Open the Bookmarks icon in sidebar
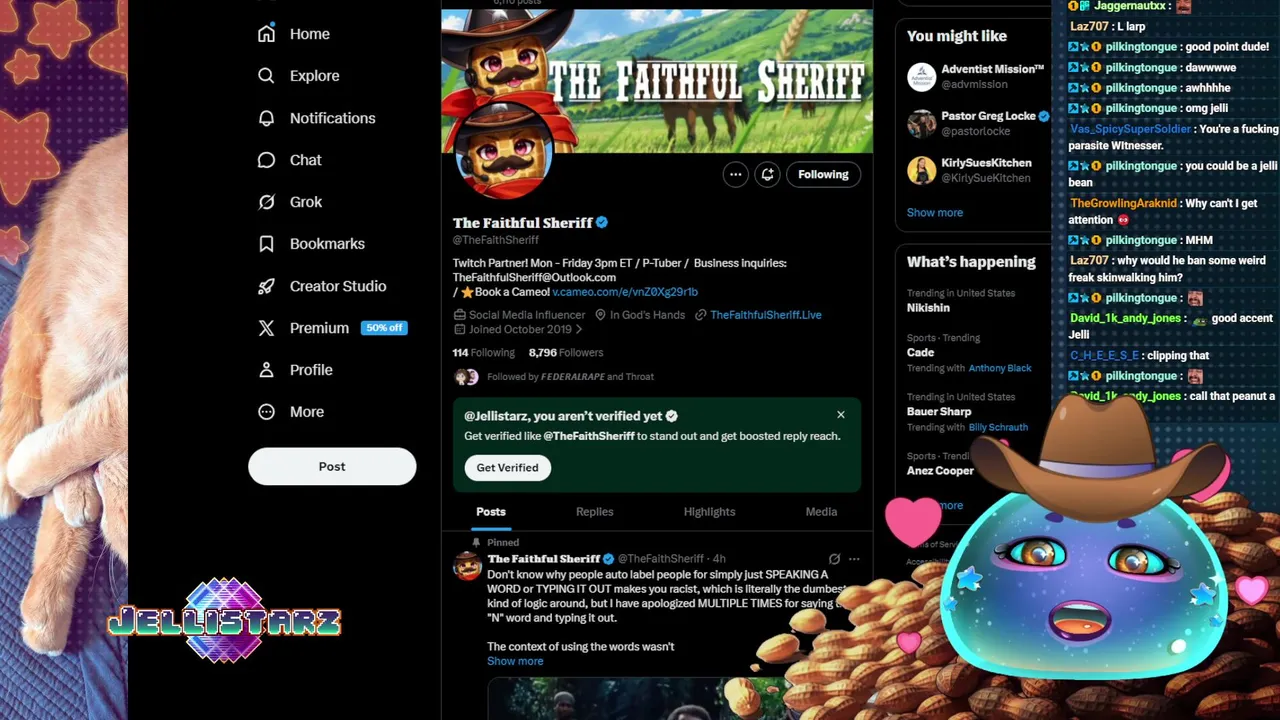Viewport: 1280px width, 720px height. point(266,244)
